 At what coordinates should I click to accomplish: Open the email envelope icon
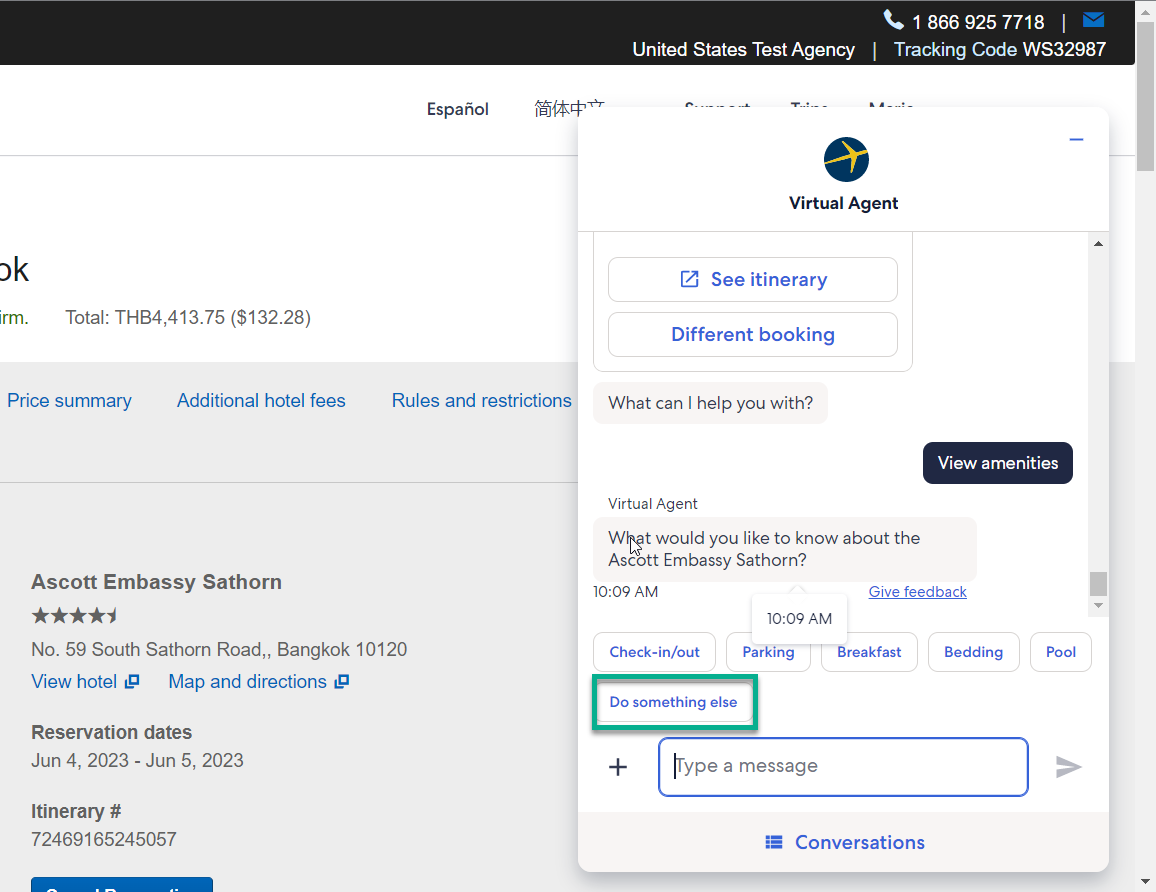[1093, 20]
